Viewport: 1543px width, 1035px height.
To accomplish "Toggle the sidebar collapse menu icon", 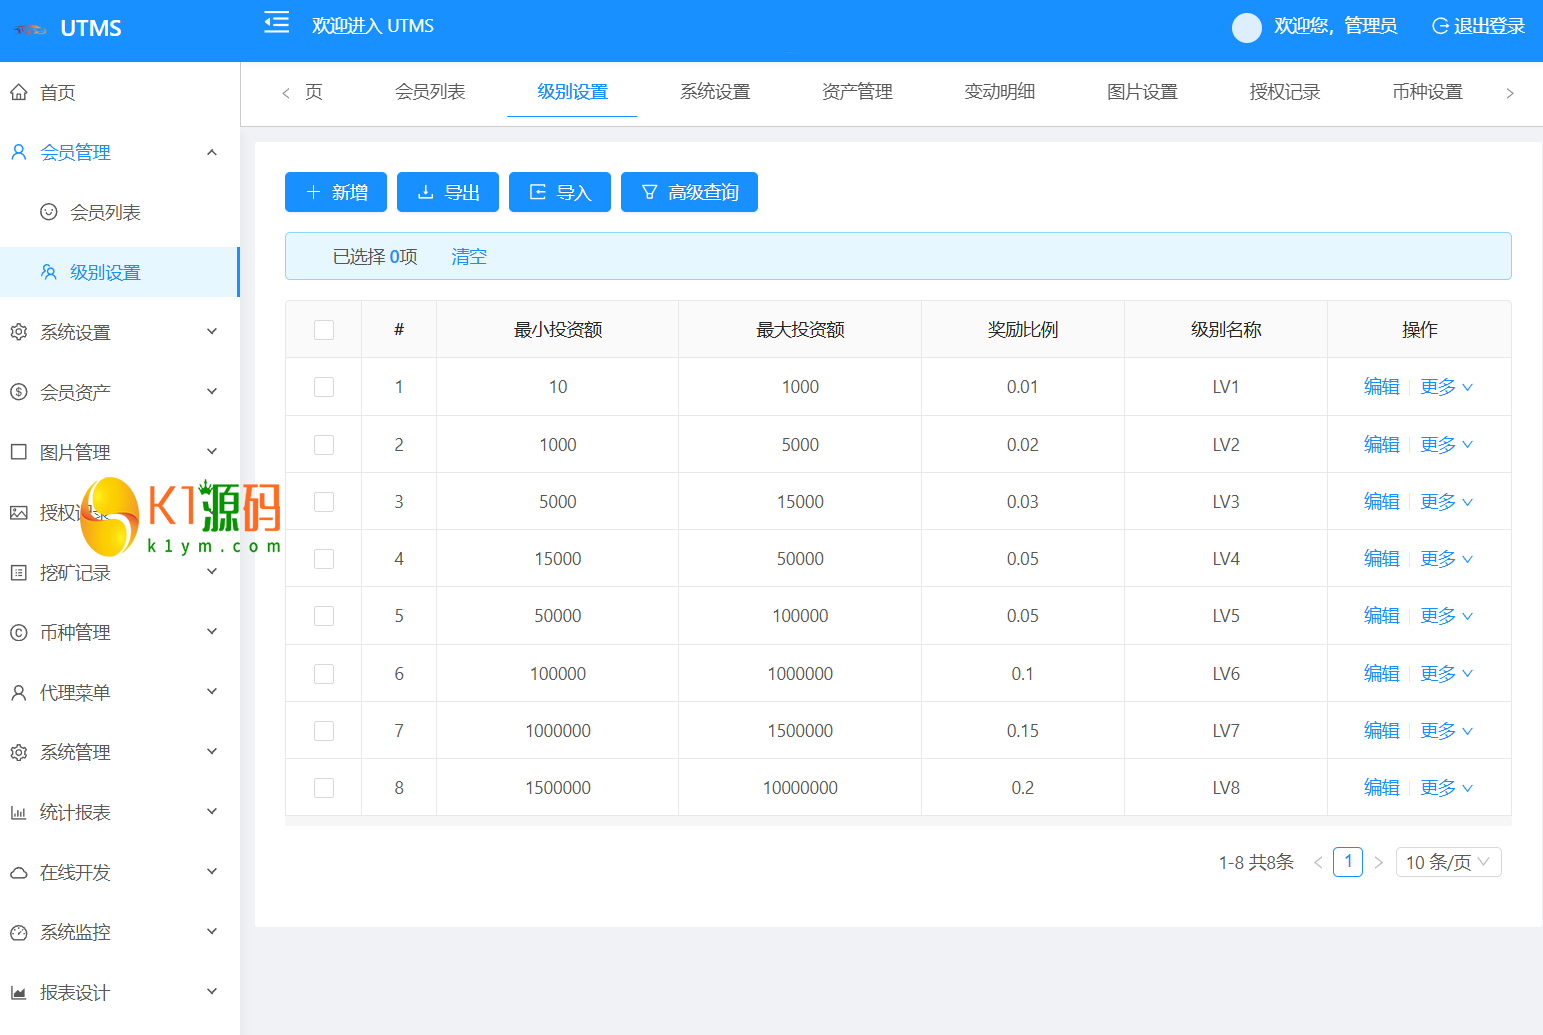I will 276,22.
